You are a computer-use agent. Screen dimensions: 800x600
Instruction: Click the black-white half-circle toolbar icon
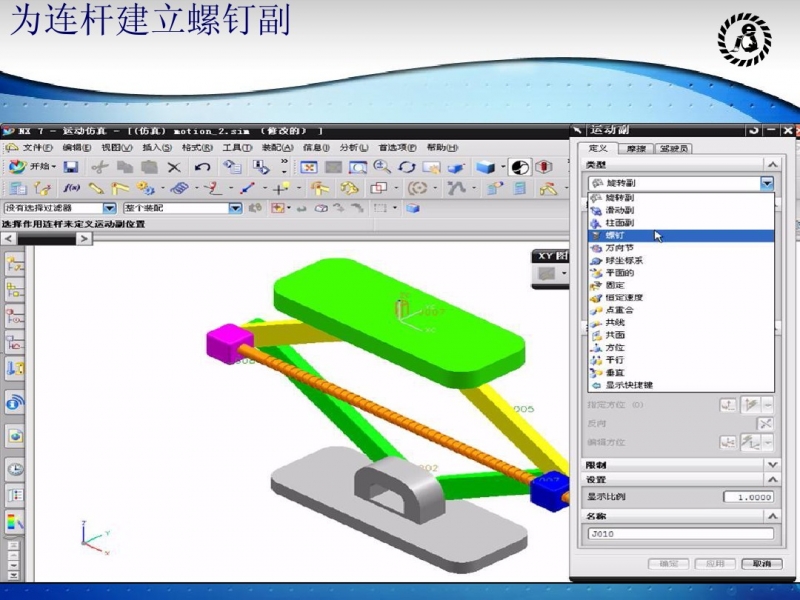(519, 167)
